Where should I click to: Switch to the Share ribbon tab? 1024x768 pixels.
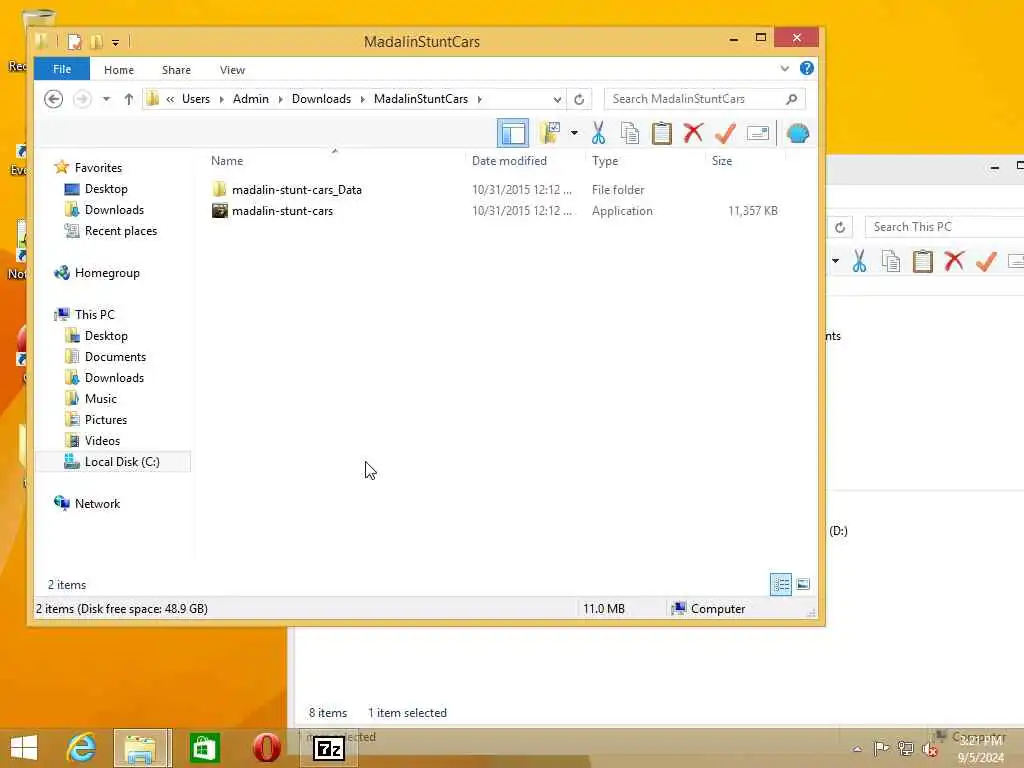176,70
